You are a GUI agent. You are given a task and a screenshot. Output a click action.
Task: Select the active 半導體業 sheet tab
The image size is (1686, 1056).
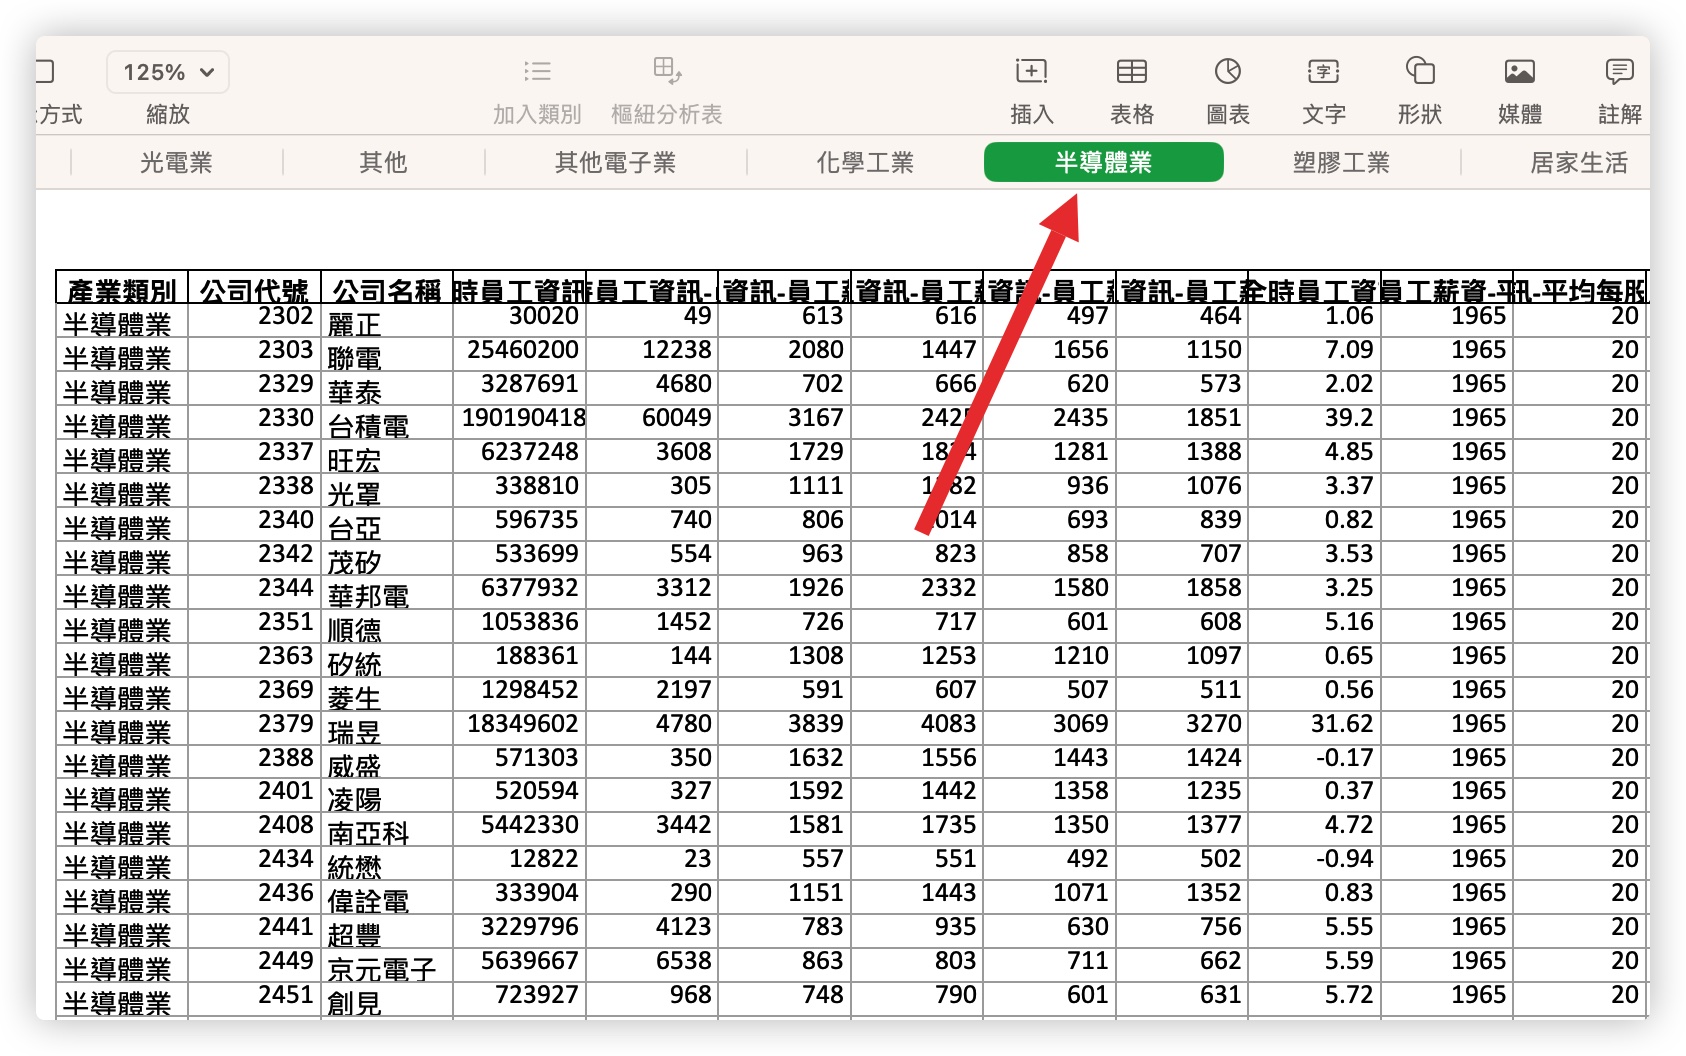coord(1103,162)
